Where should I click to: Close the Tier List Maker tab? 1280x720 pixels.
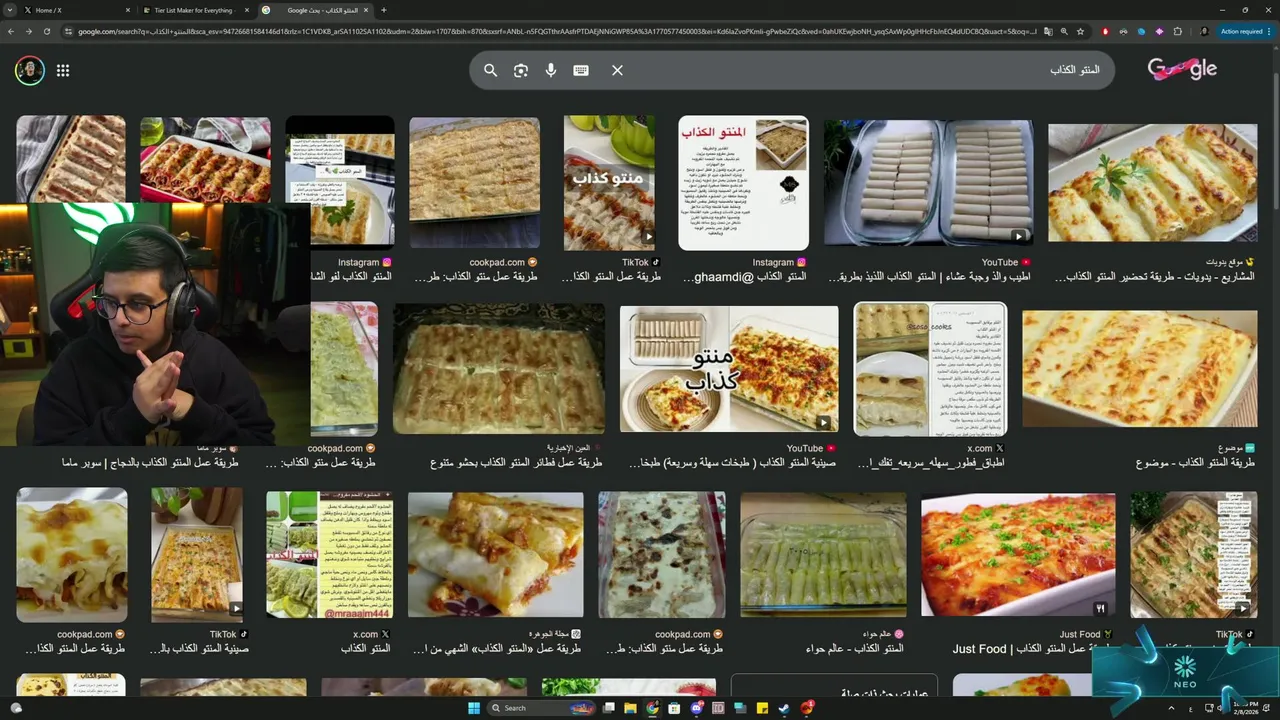tap(246, 10)
